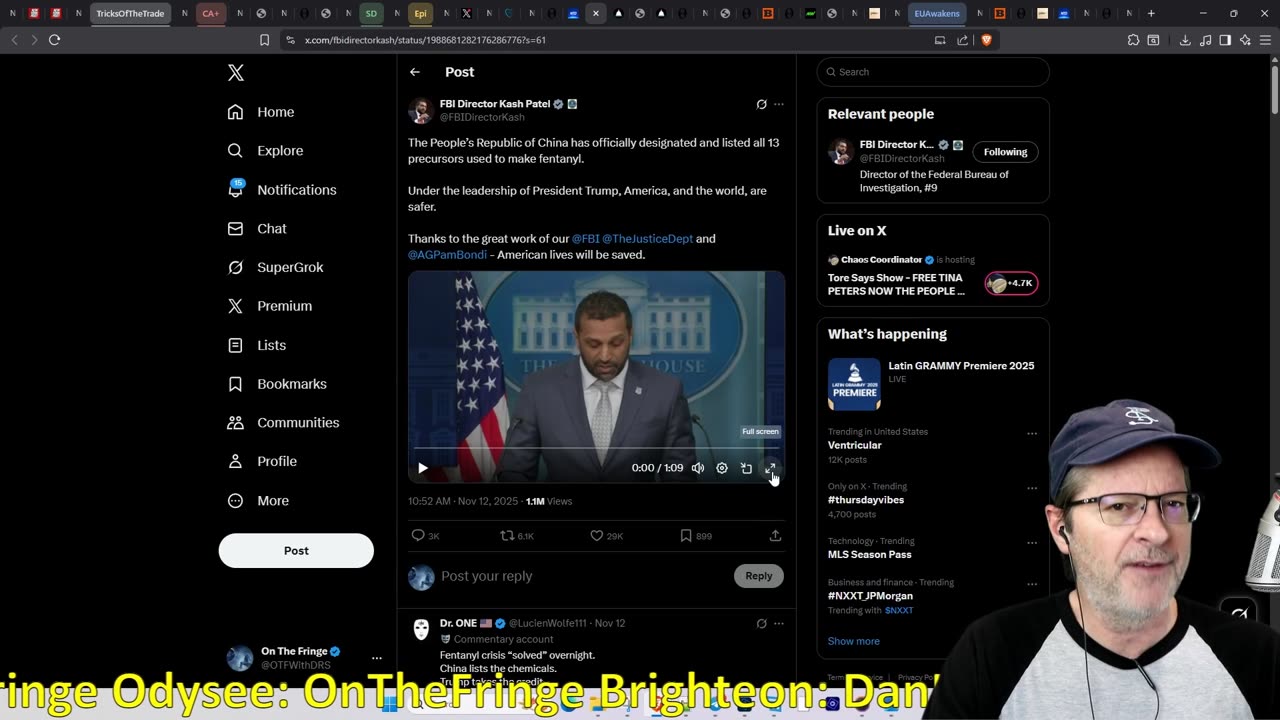Open more options on Kash Patel post
The image size is (1280, 720).
point(779,104)
